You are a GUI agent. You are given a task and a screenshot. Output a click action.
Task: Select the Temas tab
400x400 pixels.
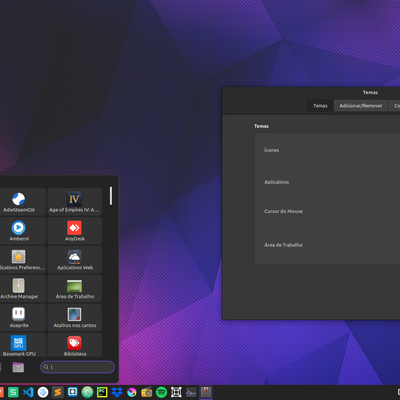point(320,106)
